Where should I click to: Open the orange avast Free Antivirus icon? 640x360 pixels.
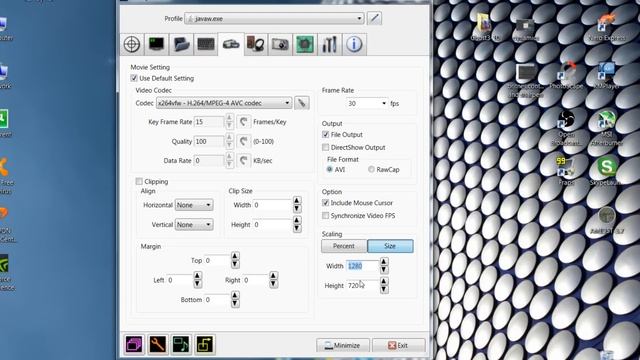click(6, 175)
